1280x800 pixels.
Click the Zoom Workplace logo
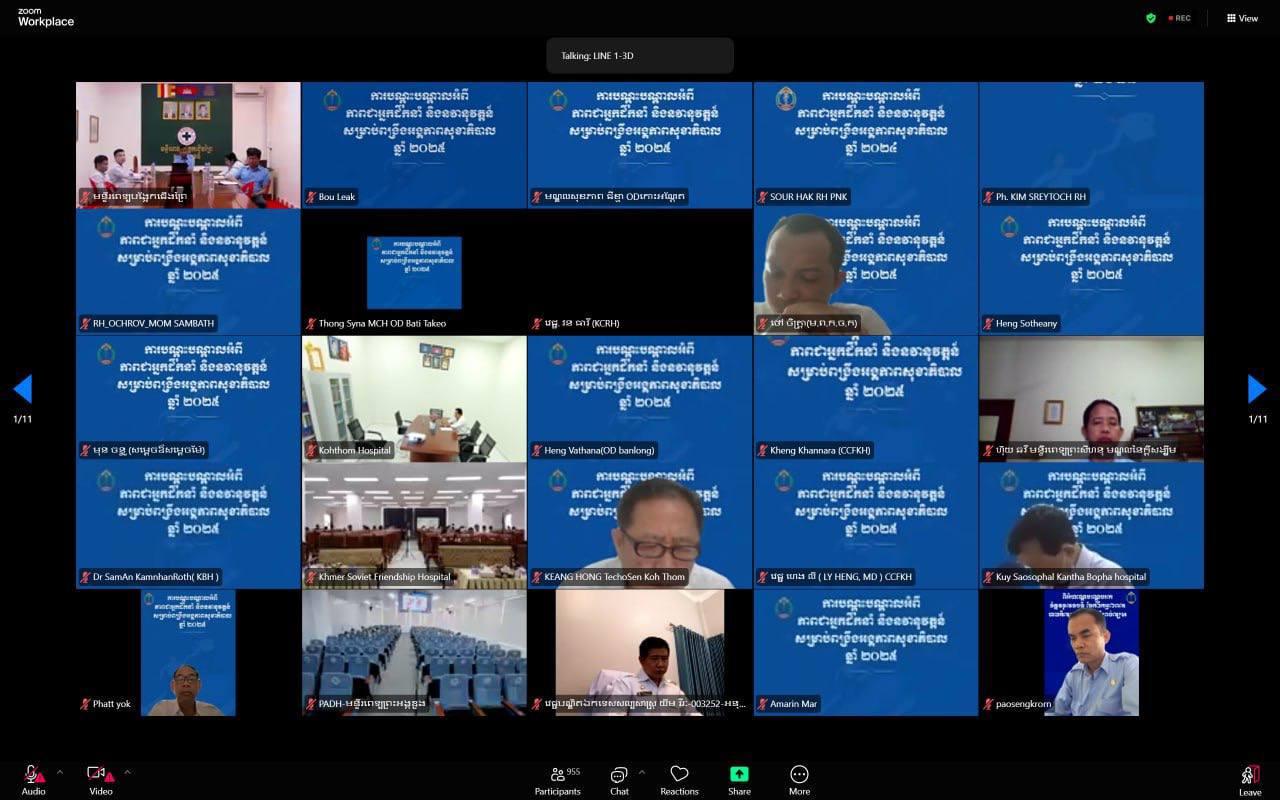[46, 17]
